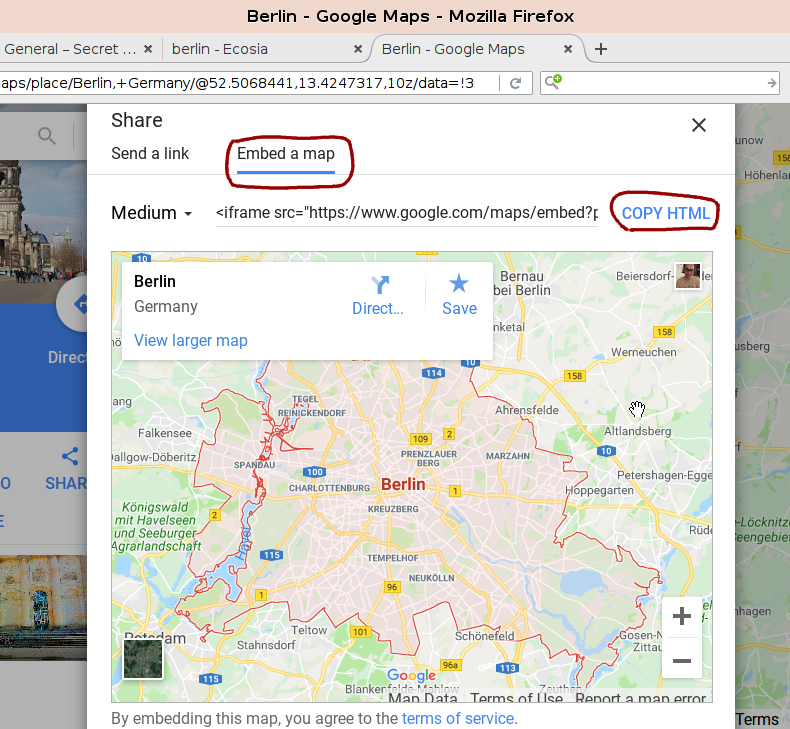Close the Berlin - Google Maps tab
Image resolution: width=790 pixels, height=729 pixels.
click(567, 49)
